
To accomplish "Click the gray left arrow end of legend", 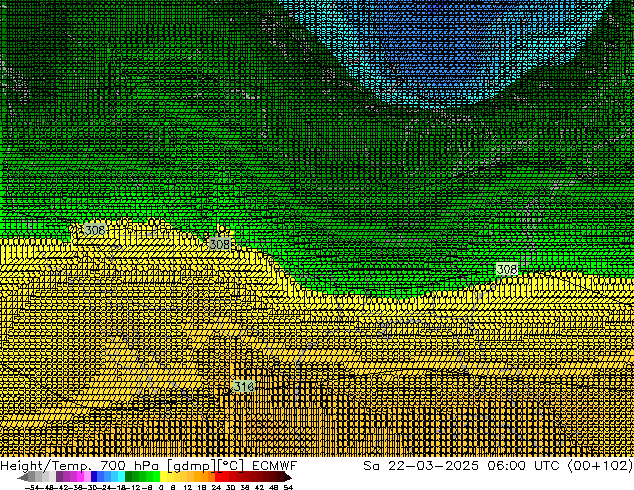I will [x=23, y=477].
